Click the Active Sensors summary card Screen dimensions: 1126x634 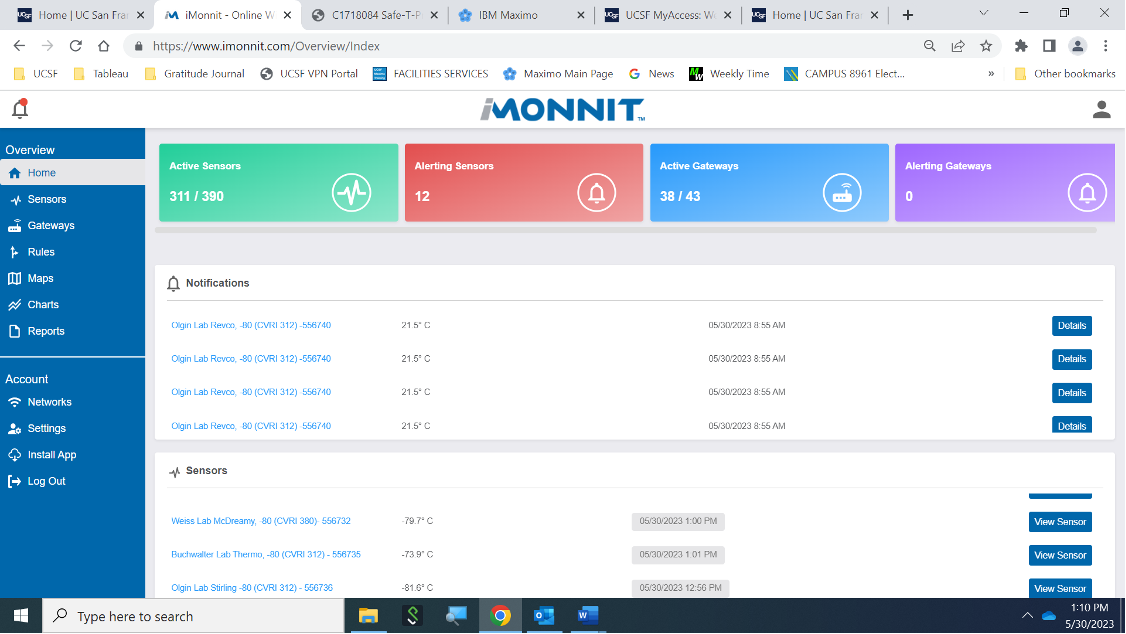(x=279, y=182)
